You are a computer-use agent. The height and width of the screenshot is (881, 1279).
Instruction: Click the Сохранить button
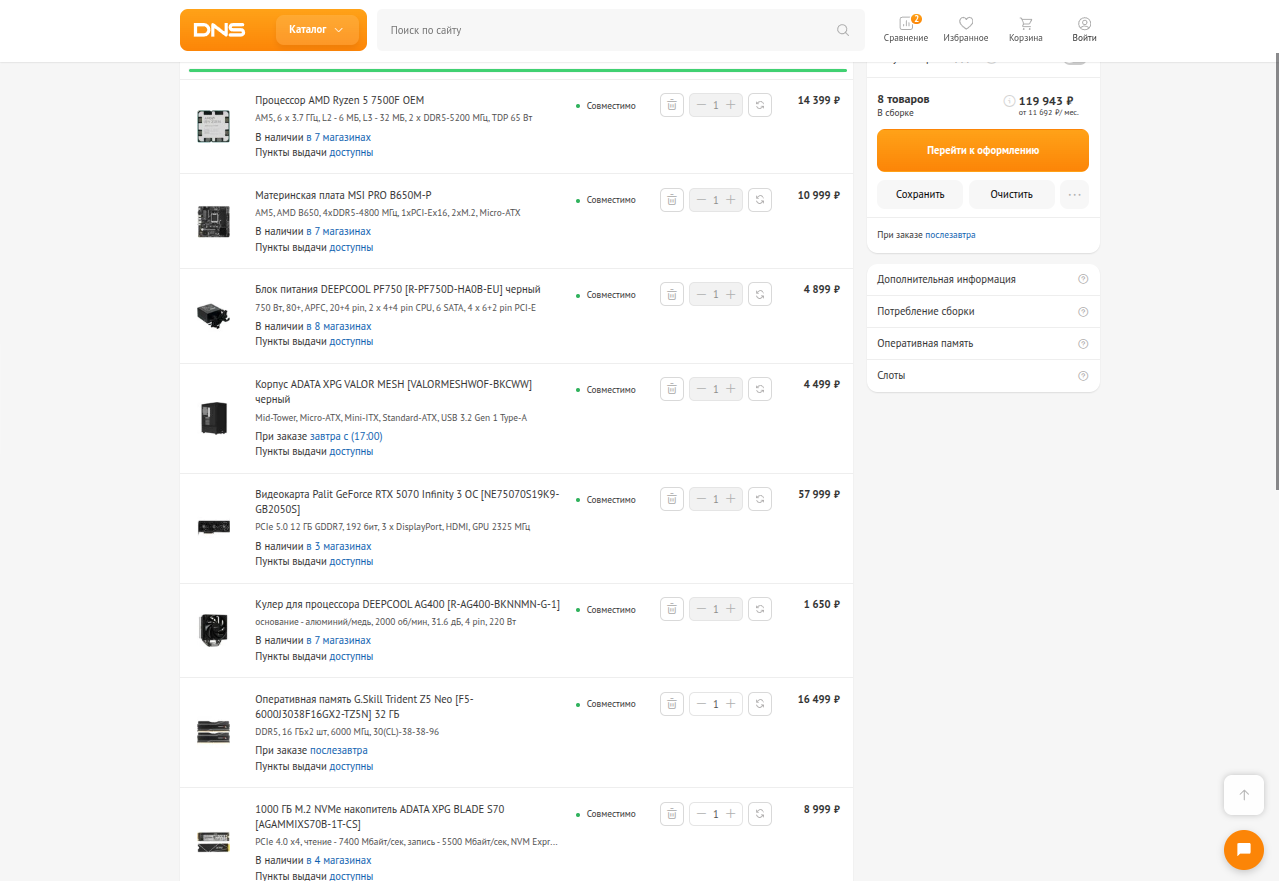coord(920,194)
